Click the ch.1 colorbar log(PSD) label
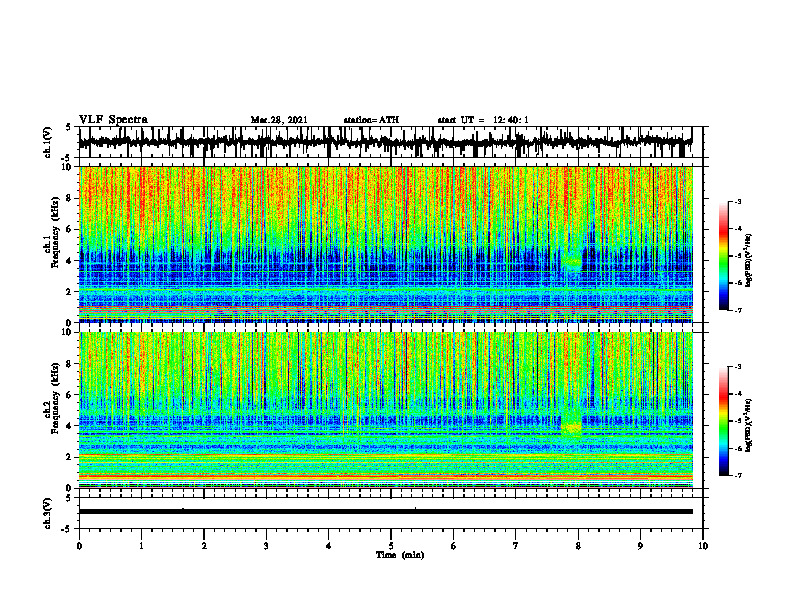The height and width of the screenshot is (612, 792). tap(749, 260)
